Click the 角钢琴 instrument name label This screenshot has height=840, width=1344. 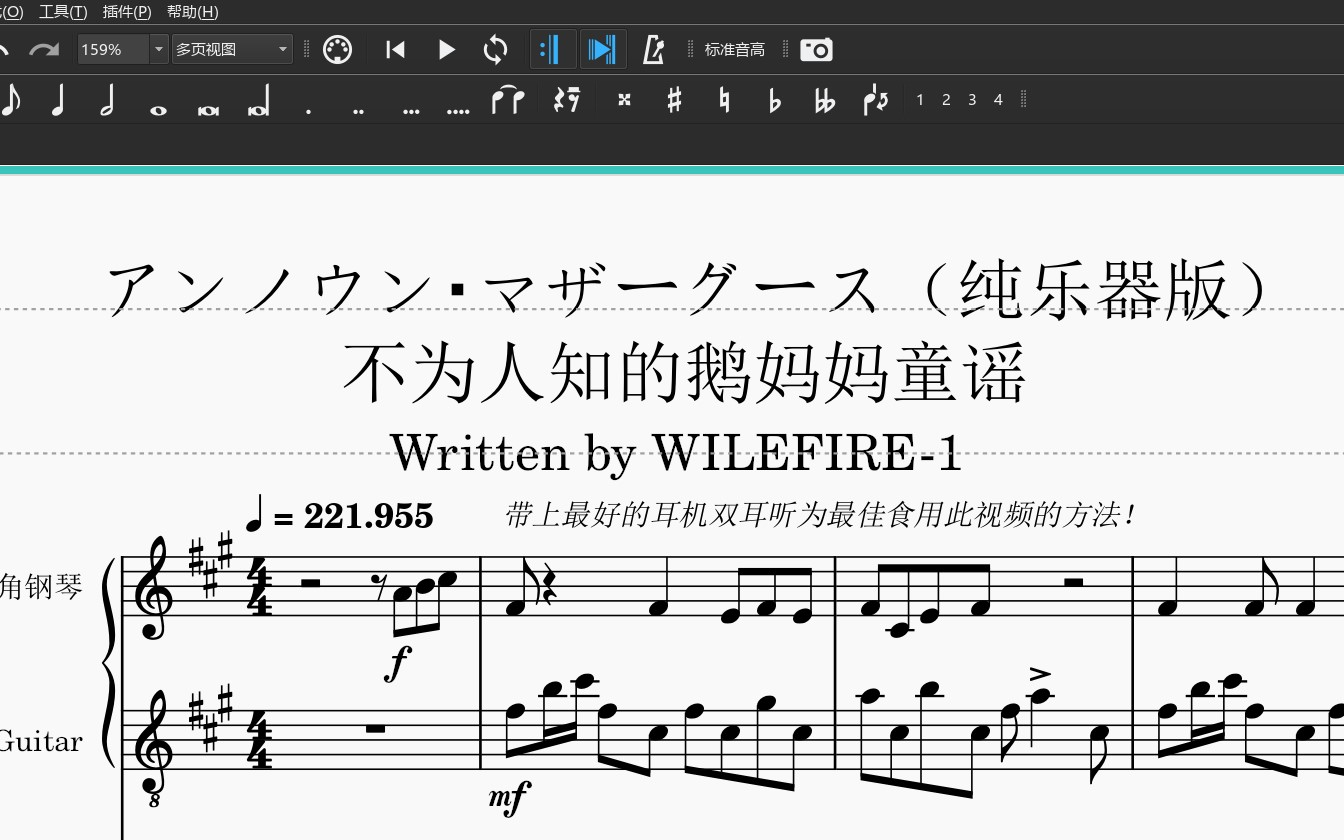point(41,586)
